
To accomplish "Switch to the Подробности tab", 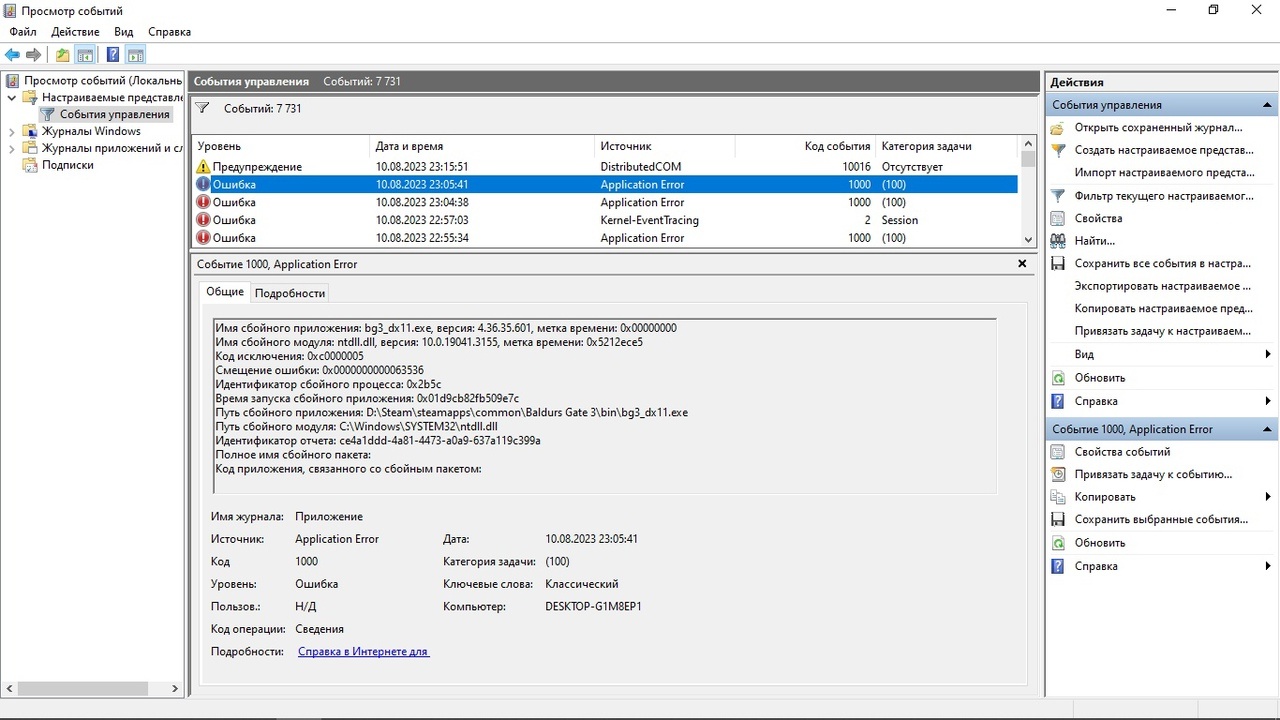I will click(290, 293).
